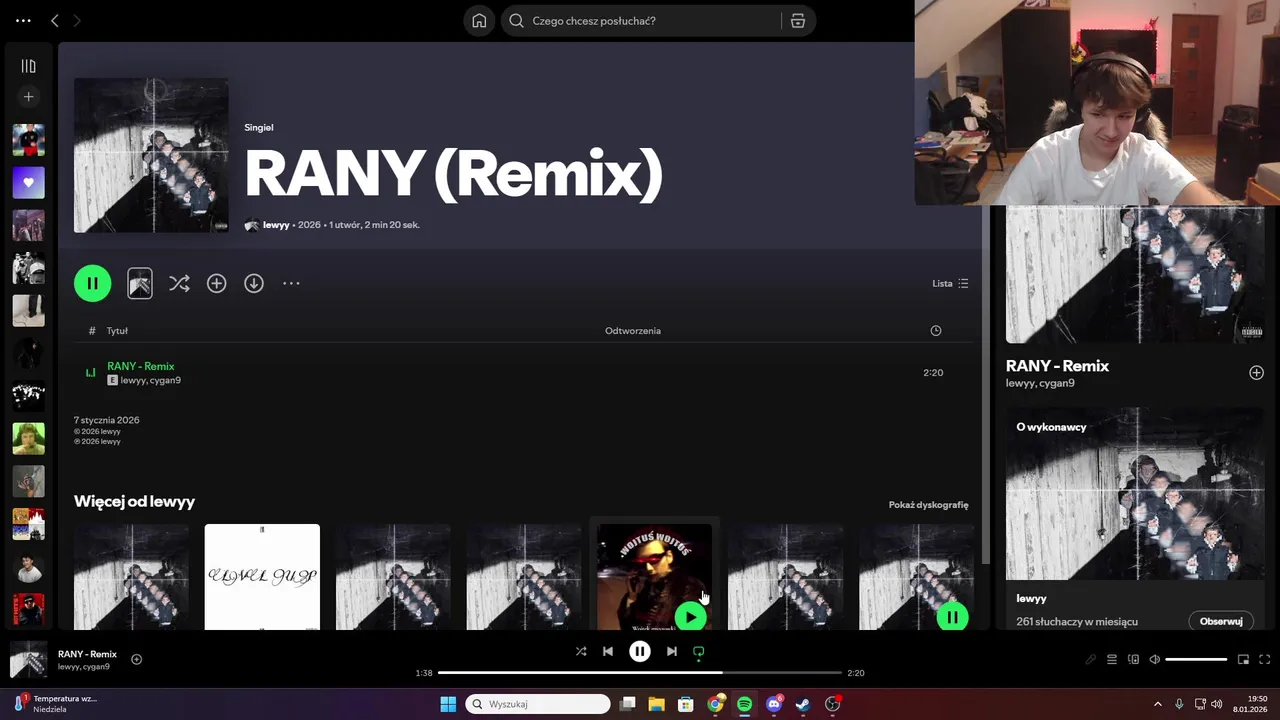This screenshot has height=720, width=1280.
Task: Open the play queue
Action: [x=1112, y=659]
